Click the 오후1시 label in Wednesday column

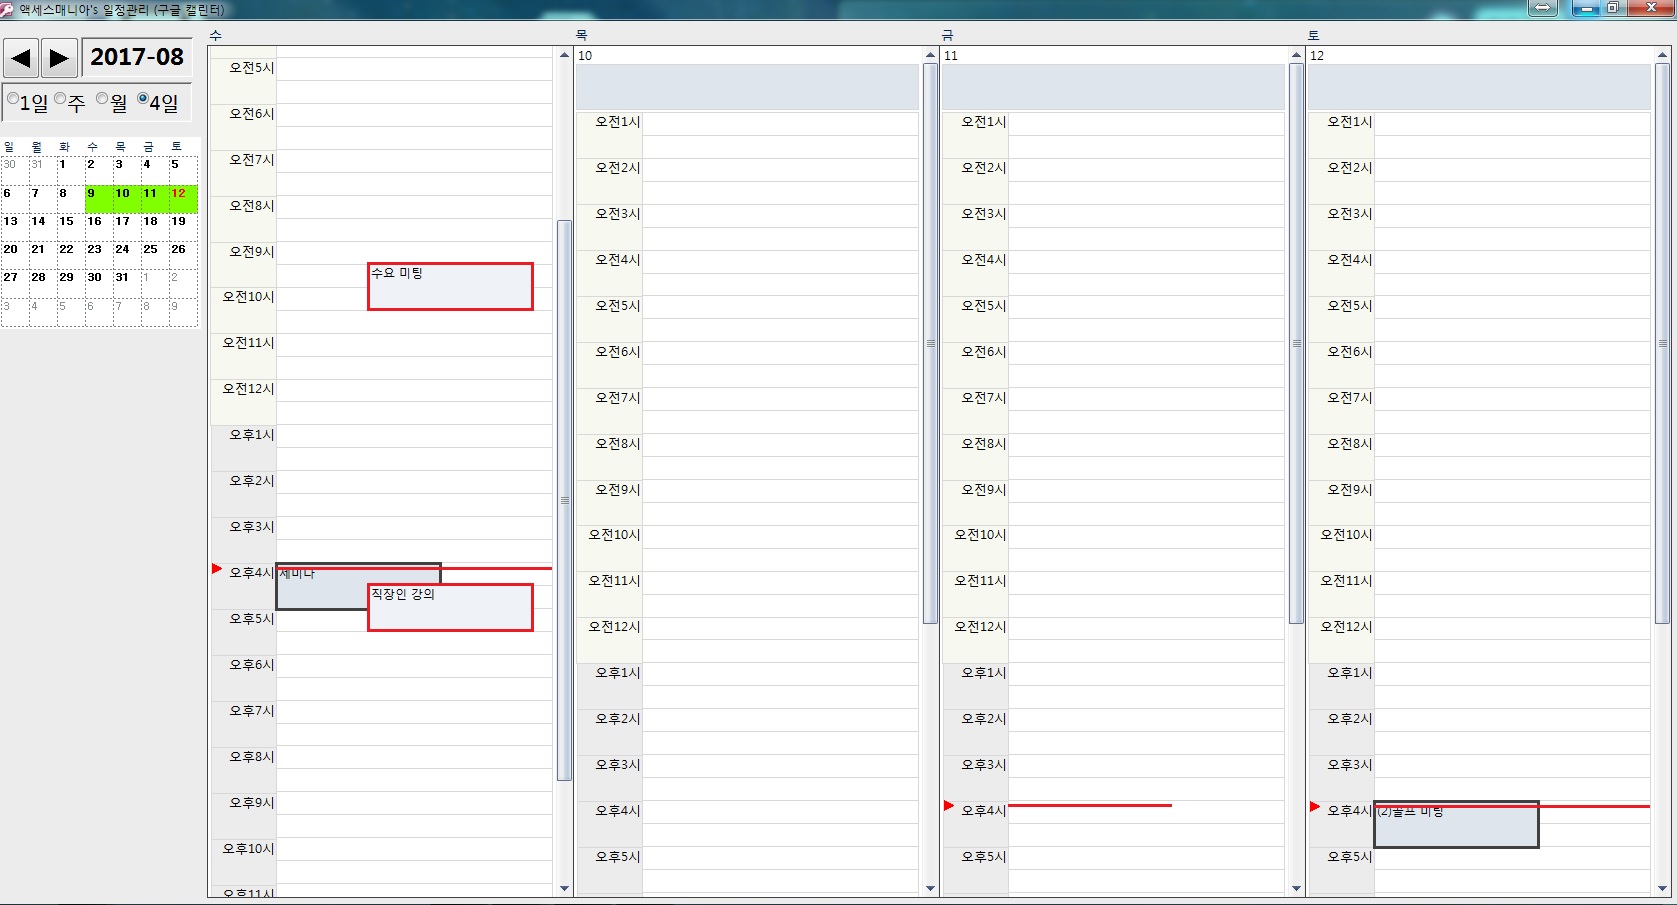[x=251, y=435]
